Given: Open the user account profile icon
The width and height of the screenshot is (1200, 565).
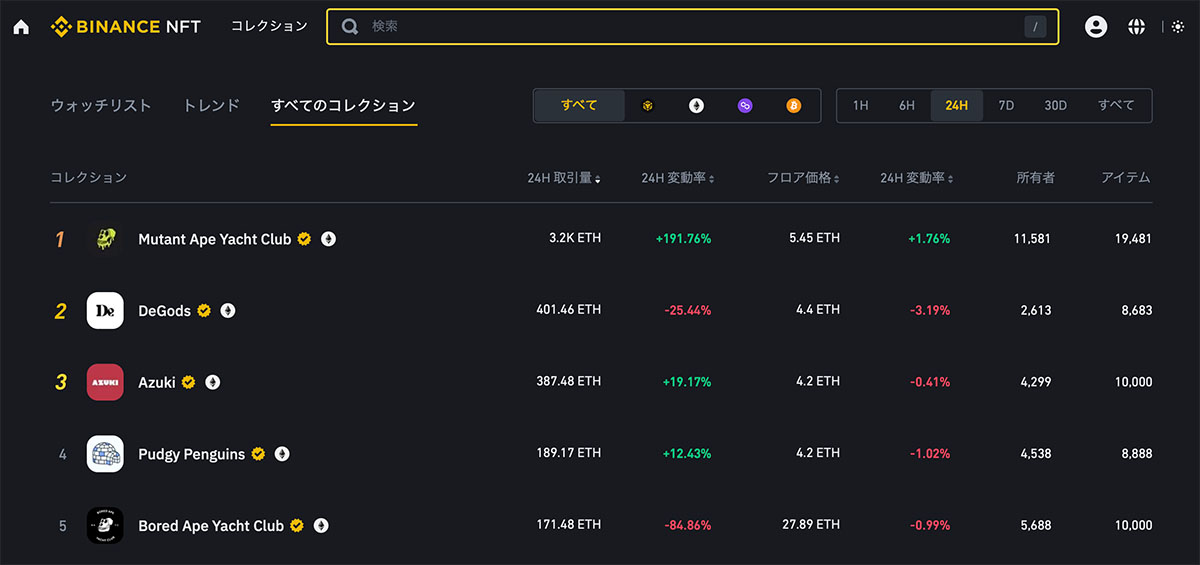Looking at the screenshot, I should click(x=1096, y=27).
